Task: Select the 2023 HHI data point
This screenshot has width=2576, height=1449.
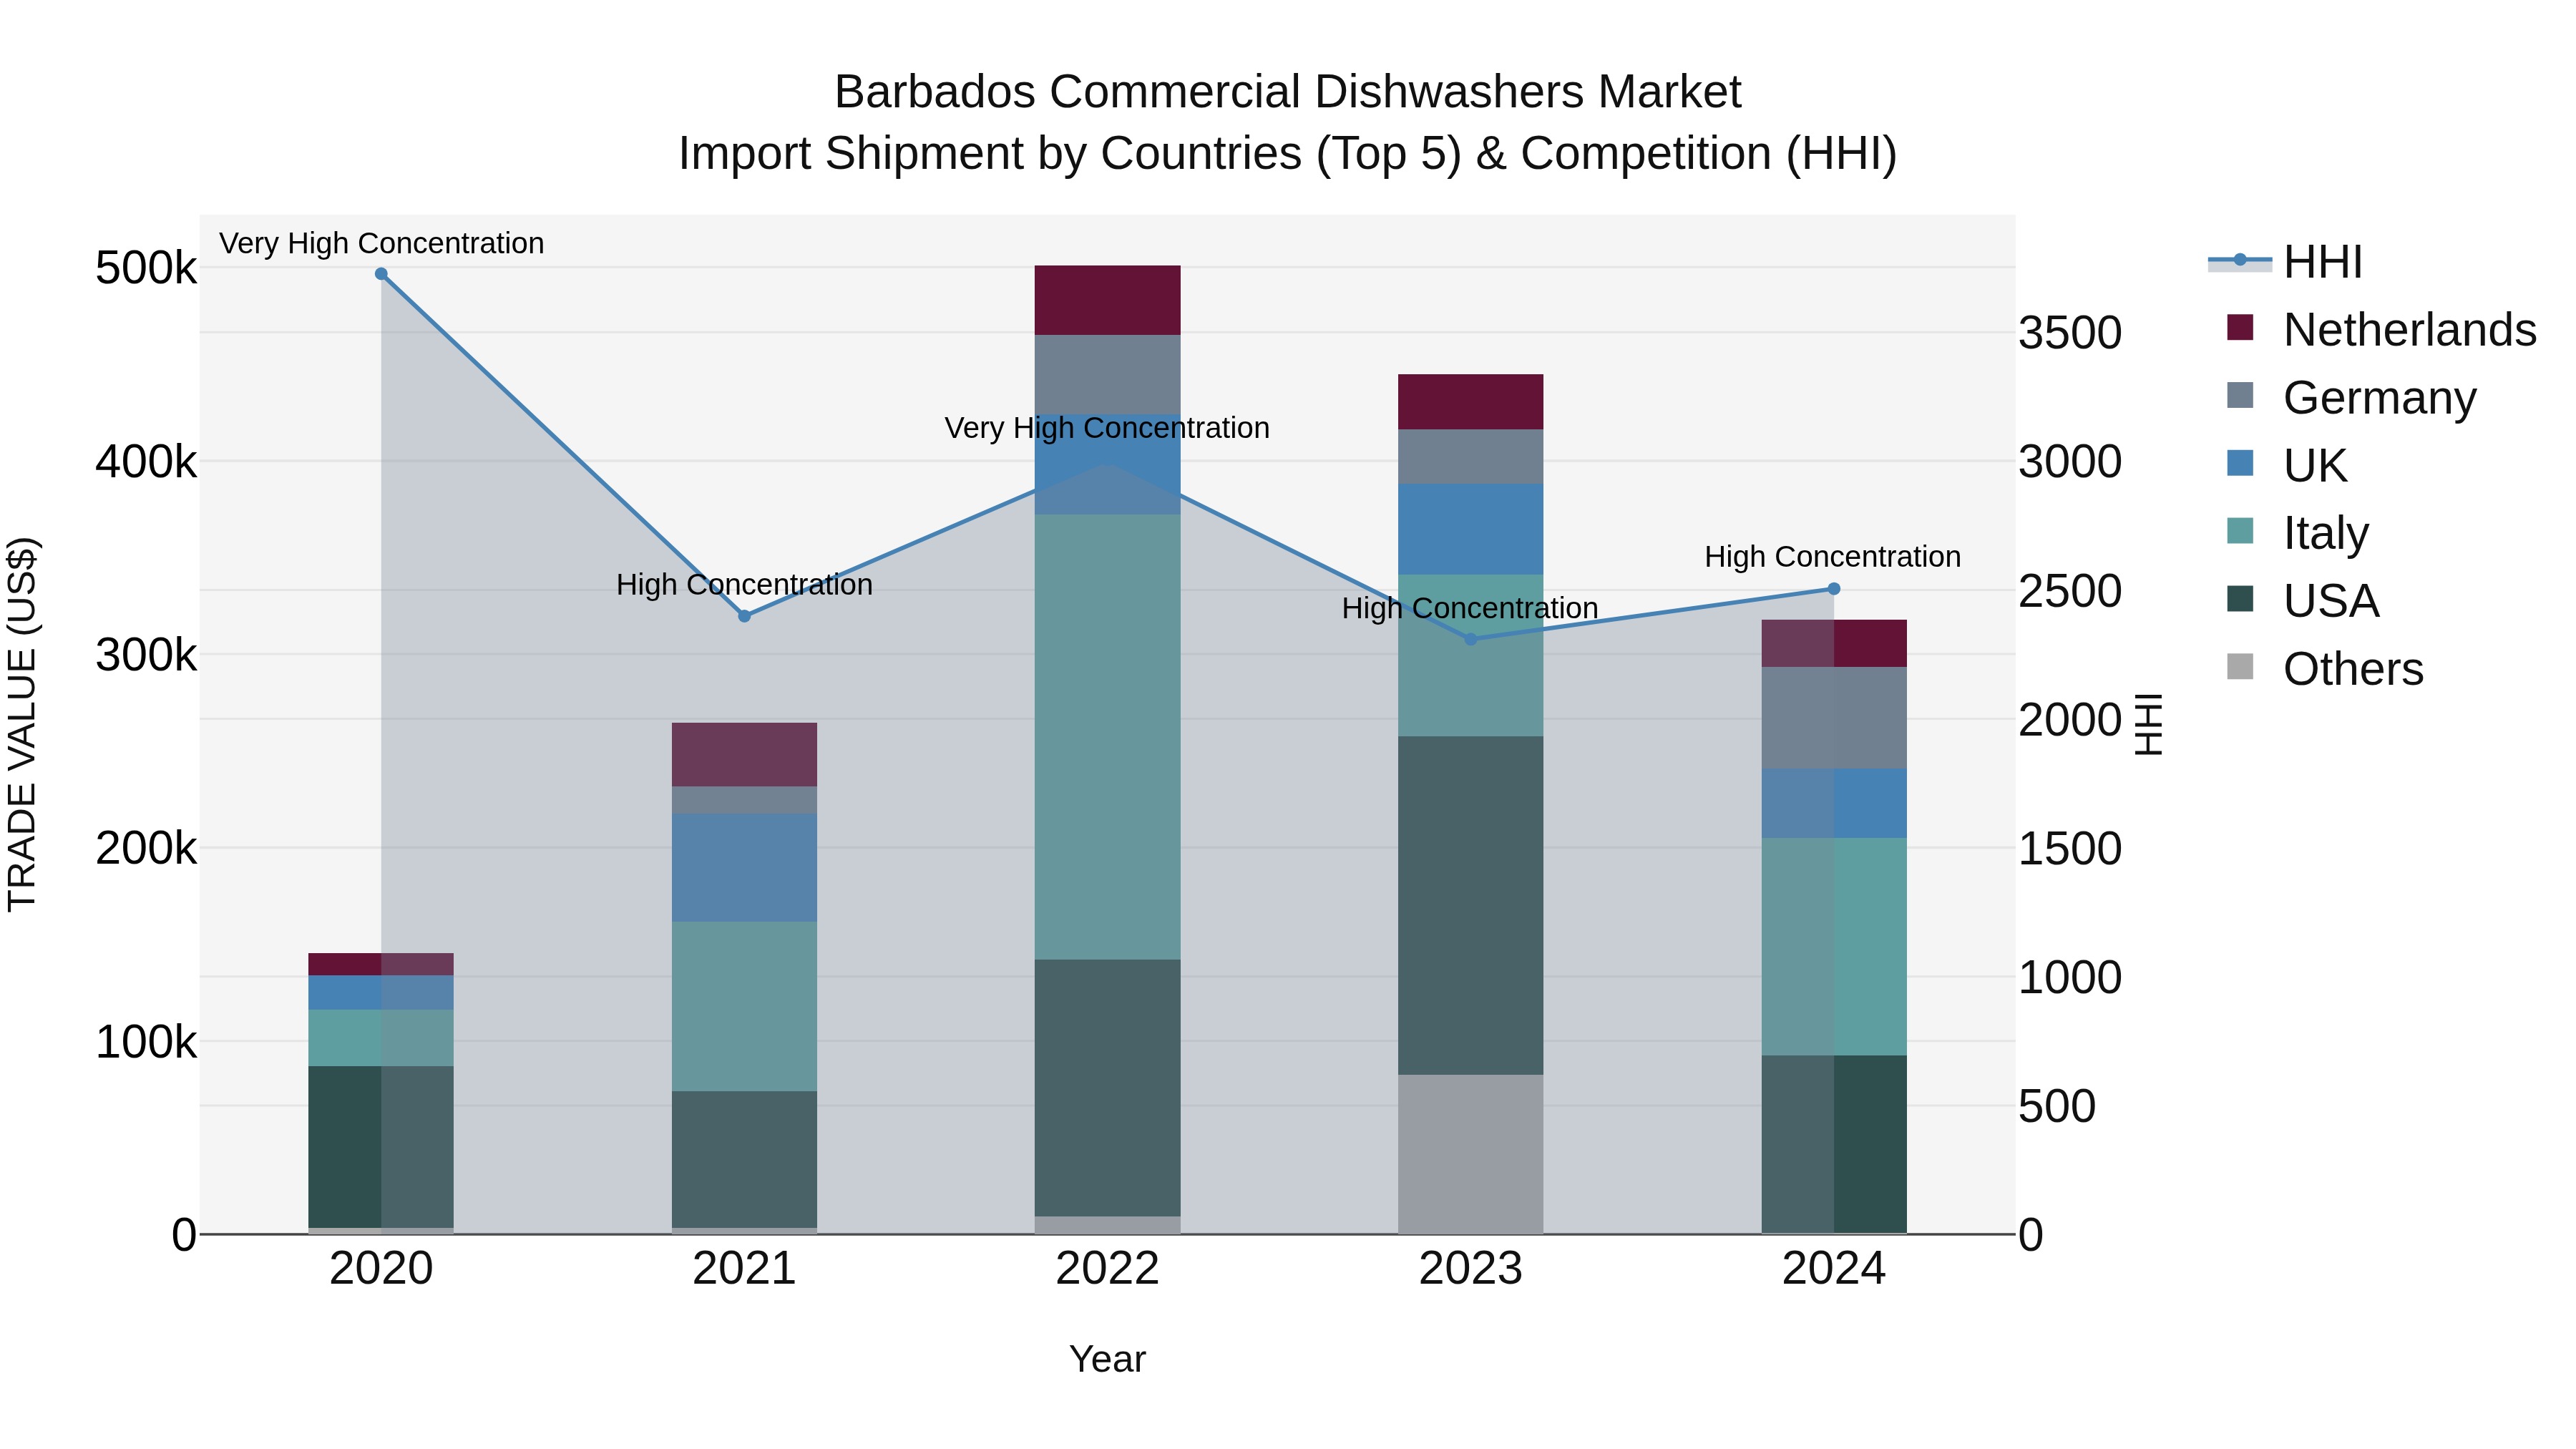Action: [x=1470, y=639]
